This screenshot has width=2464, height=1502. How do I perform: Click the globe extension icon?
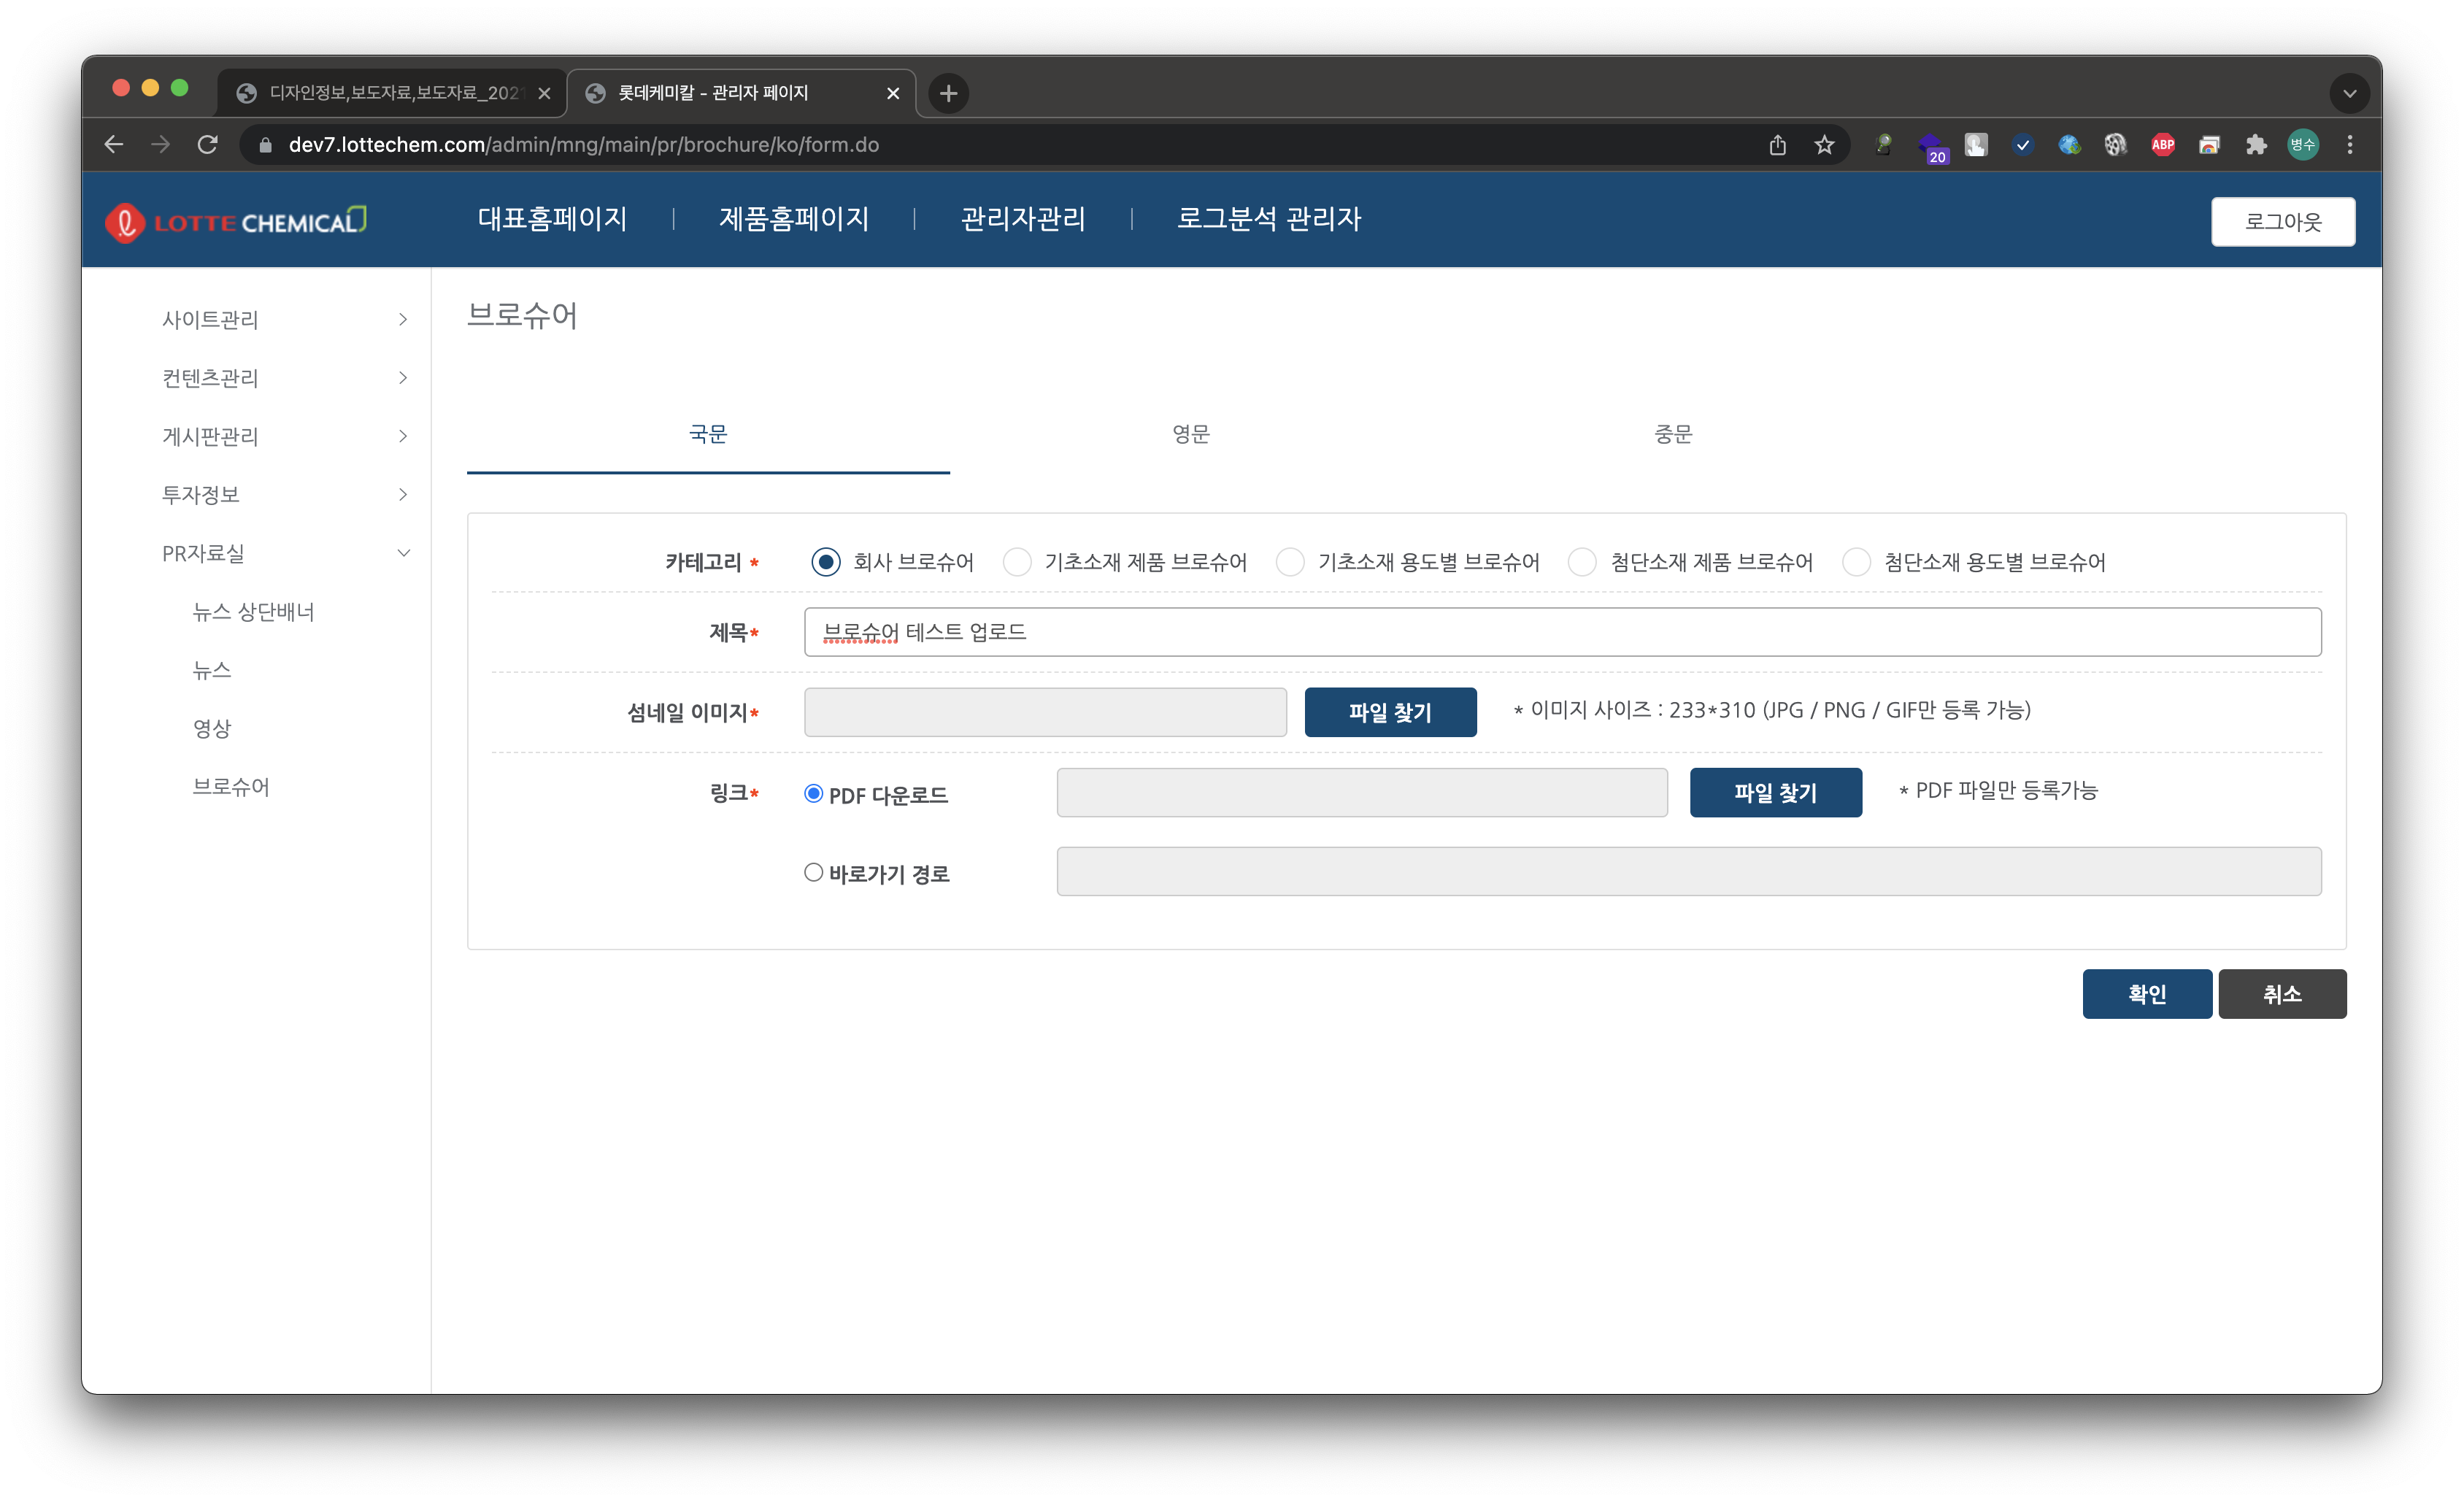click(2069, 145)
